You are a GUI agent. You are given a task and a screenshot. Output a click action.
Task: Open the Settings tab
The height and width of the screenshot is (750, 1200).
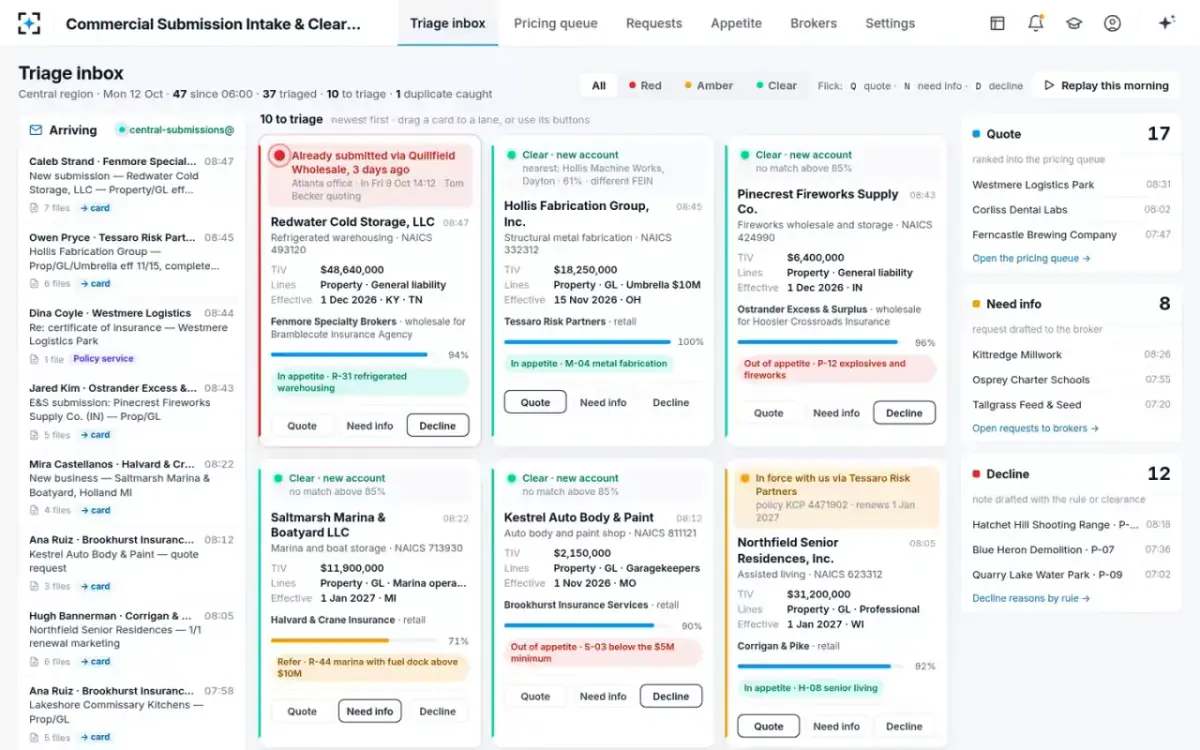tap(890, 23)
